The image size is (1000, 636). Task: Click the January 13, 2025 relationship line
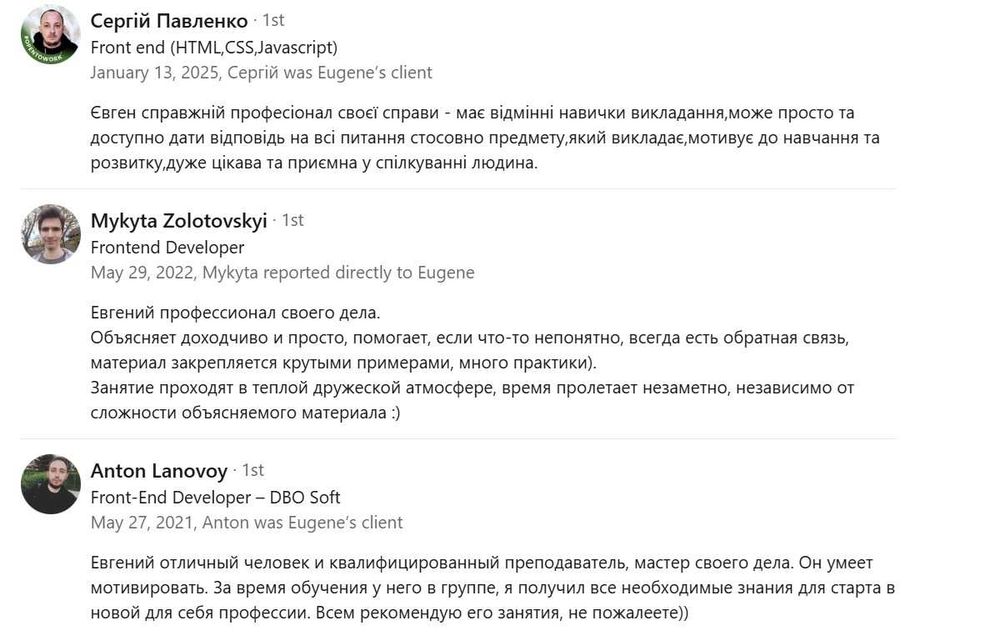[261, 72]
